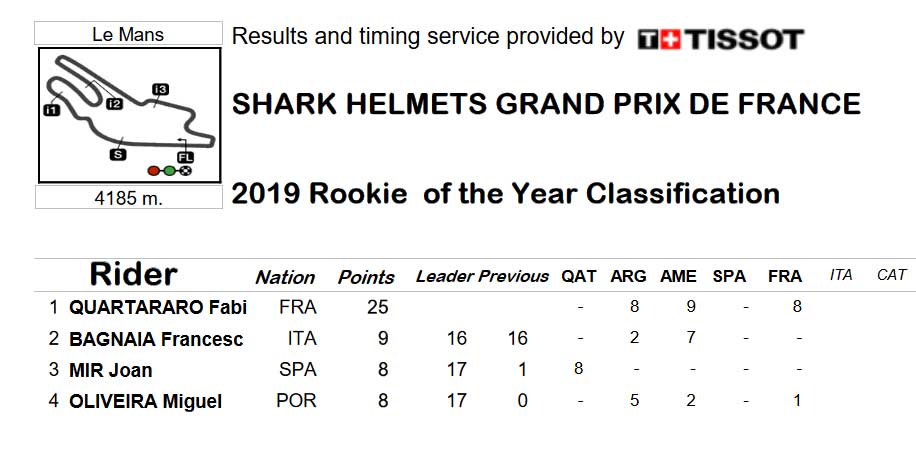Click the Tissot logo
The image size is (916, 470).
[x=721, y=39]
